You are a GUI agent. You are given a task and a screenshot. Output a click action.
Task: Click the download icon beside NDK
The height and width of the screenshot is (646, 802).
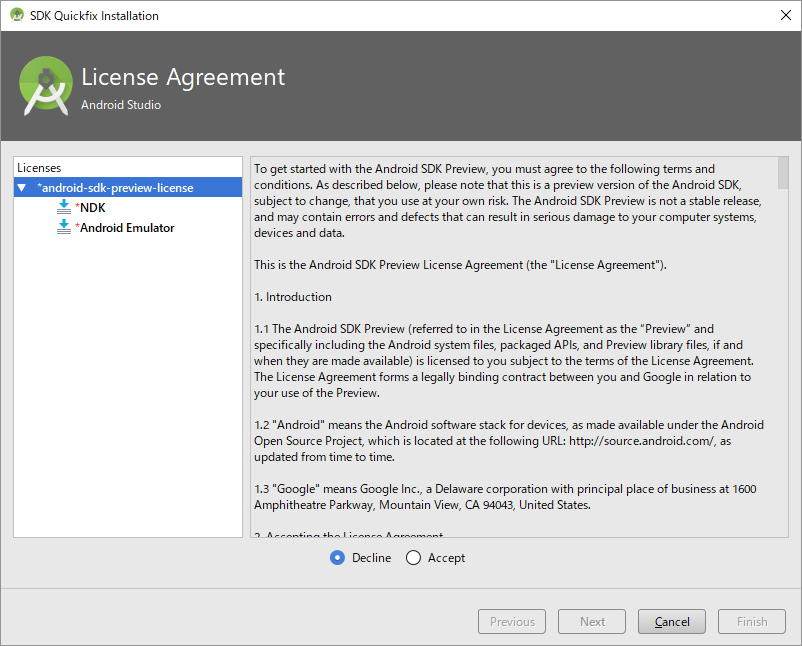coord(64,207)
